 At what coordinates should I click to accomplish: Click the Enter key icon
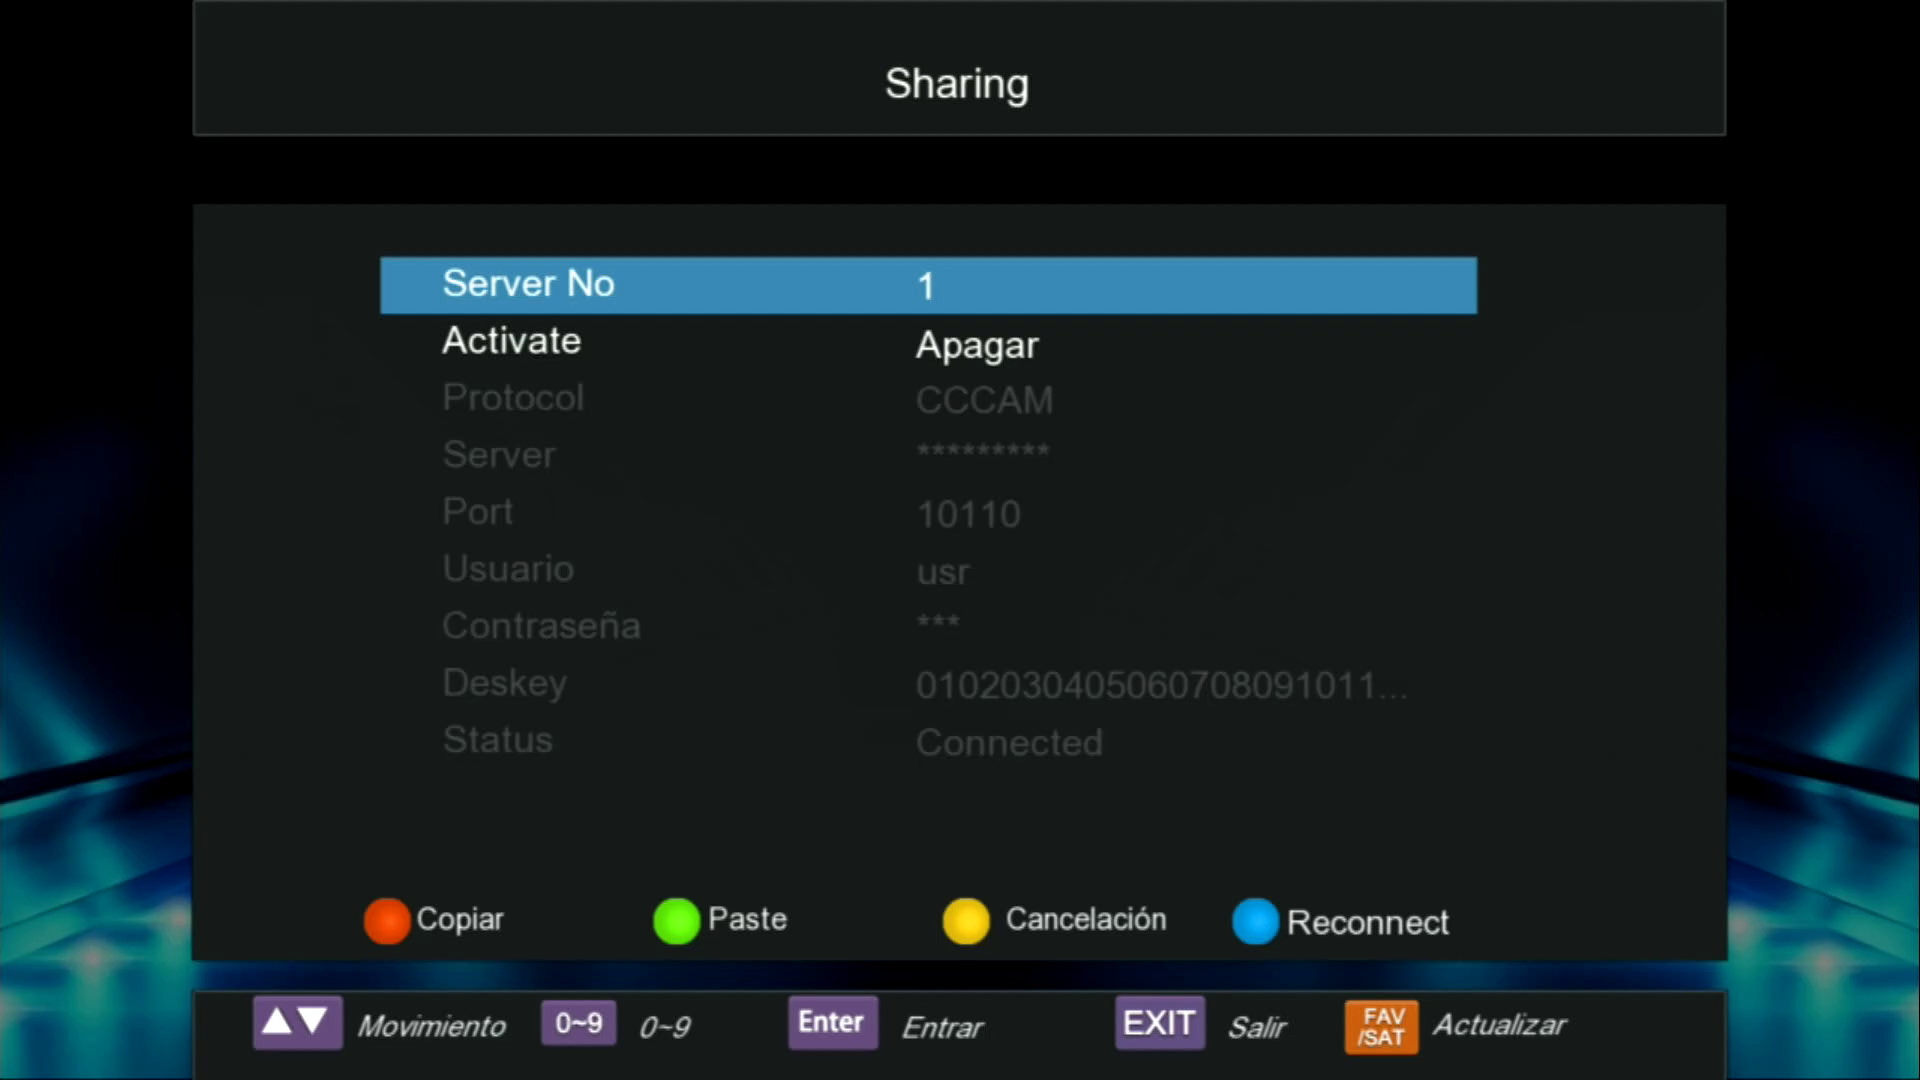click(x=832, y=1022)
